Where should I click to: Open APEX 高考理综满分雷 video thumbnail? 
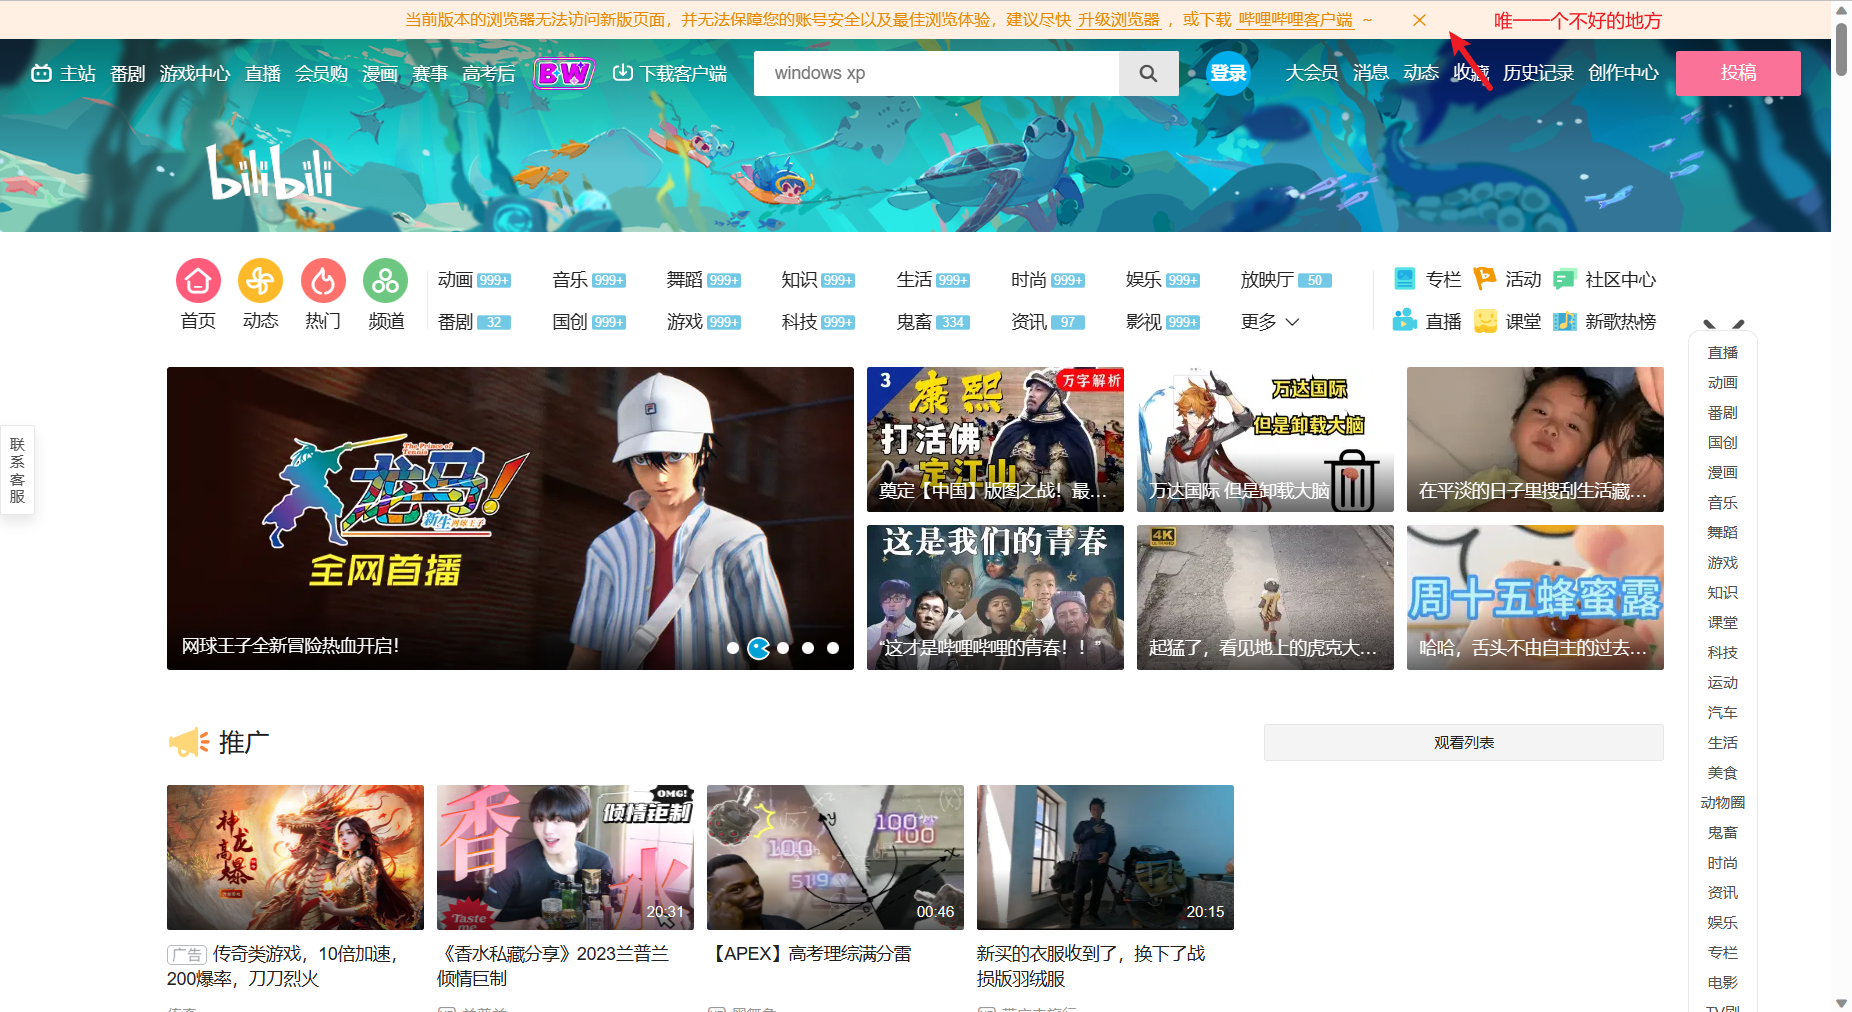[x=835, y=857]
